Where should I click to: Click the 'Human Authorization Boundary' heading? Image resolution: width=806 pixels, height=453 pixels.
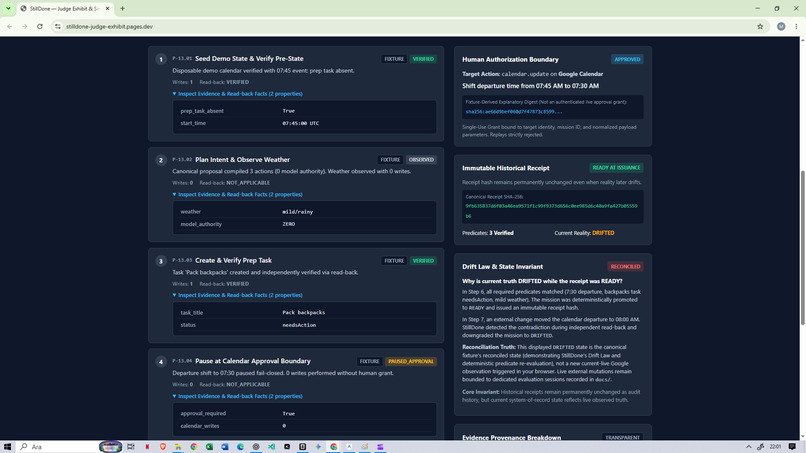tap(510, 60)
